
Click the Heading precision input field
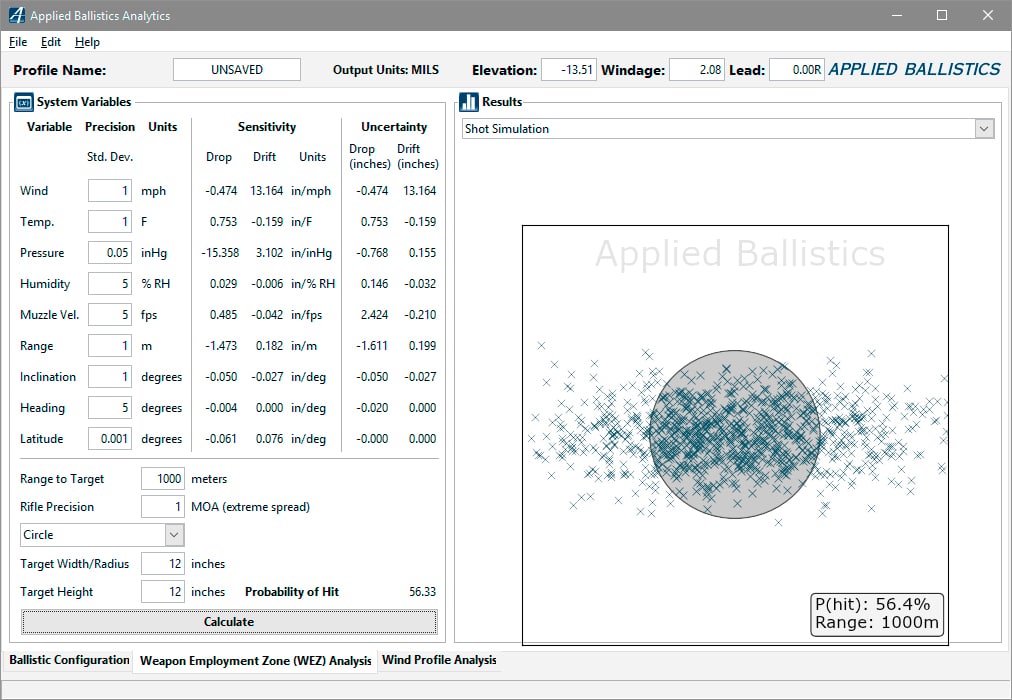[110, 408]
